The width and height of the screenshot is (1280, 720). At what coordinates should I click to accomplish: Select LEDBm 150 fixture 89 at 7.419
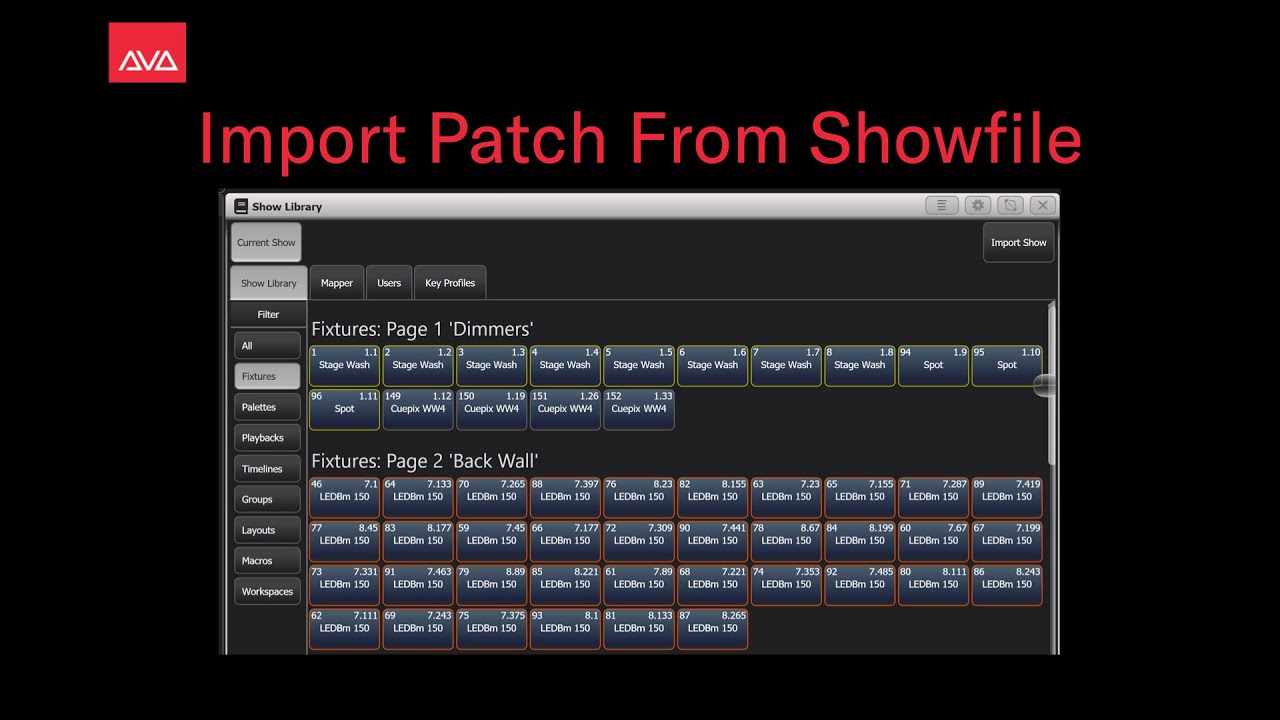pyautogui.click(x=1007, y=497)
